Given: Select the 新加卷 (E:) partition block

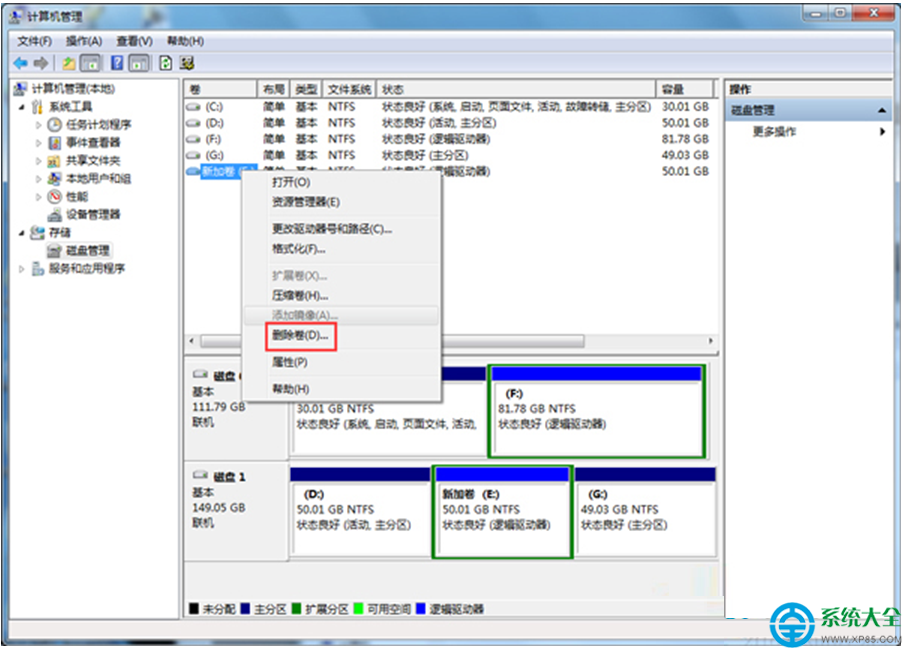Looking at the screenshot, I should point(502,512).
